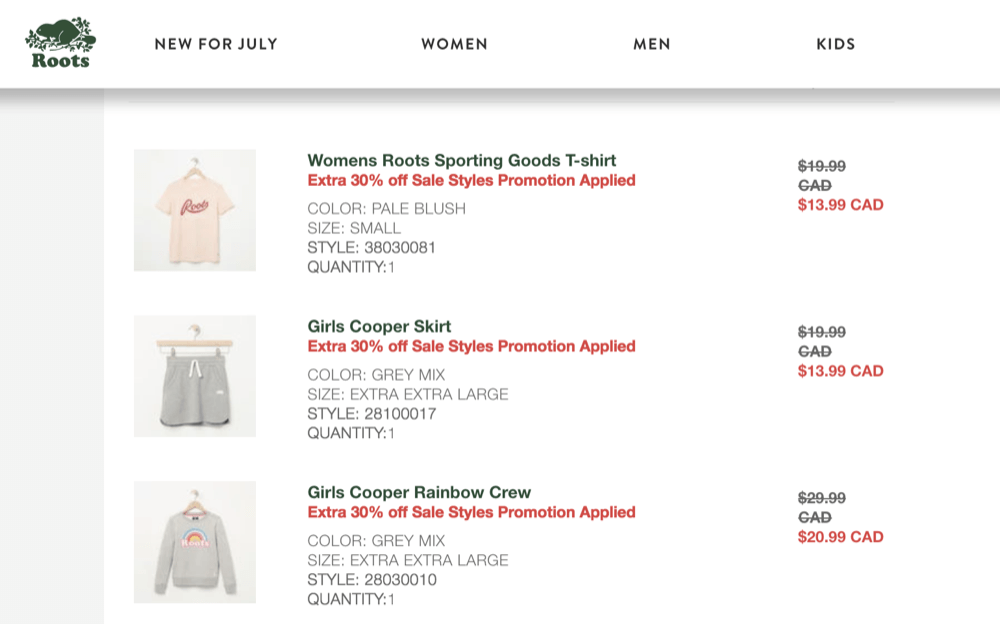The height and width of the screenshot is (624, 1000).
Task: Click the Roots beaver logo
Action: click(x=60, y=43)
